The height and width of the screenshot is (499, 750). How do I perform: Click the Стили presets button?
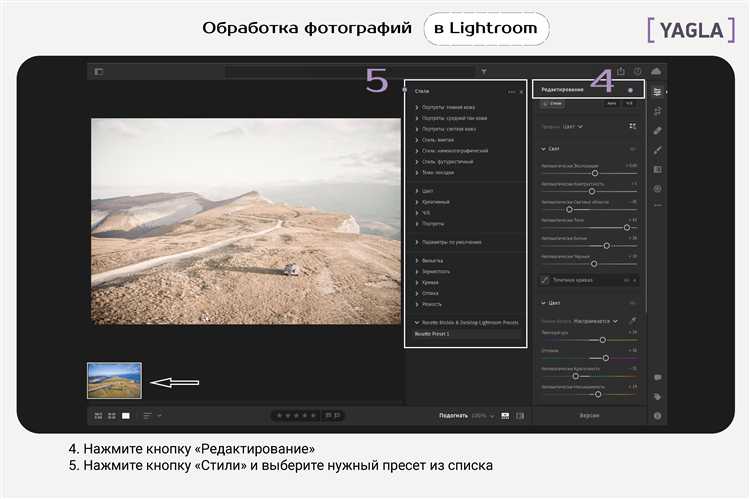tap(552, 103)
